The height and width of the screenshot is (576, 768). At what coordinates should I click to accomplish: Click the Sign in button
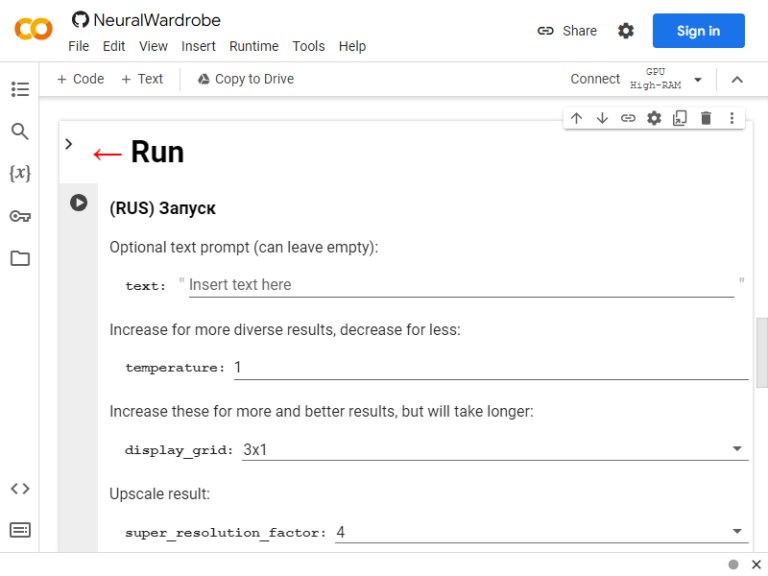[698, 31]
